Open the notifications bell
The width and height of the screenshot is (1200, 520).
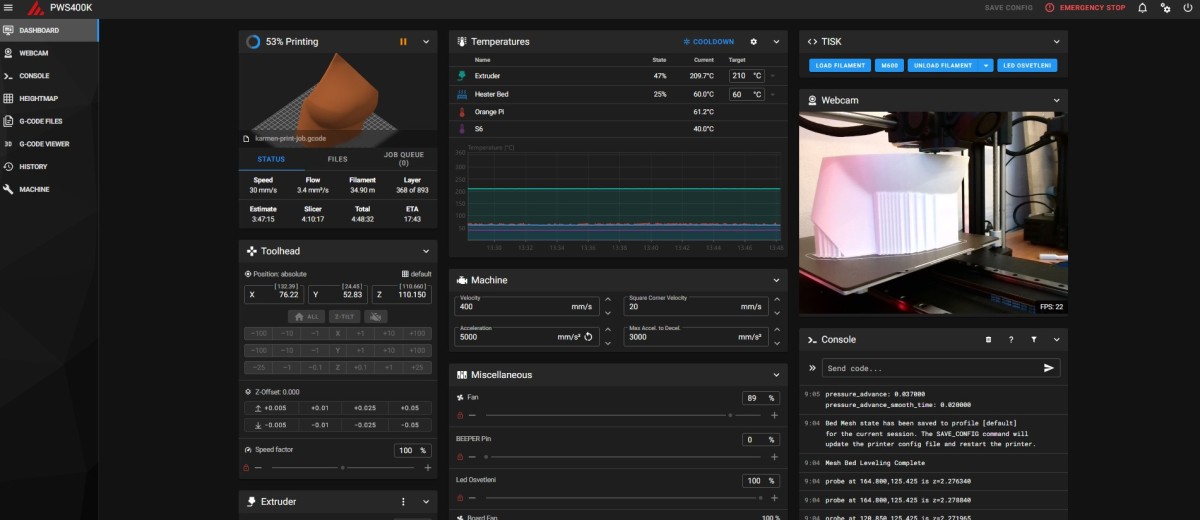pos(1143,8)
